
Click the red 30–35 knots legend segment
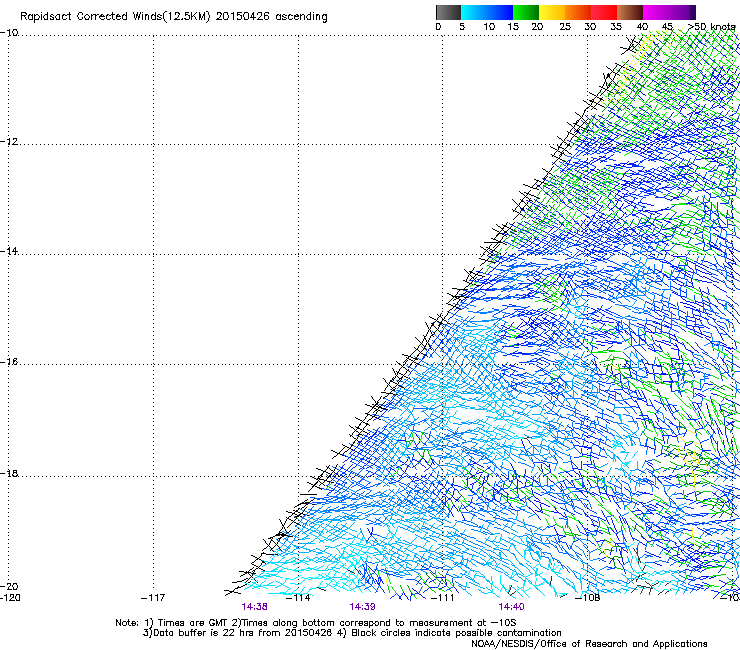604,12
